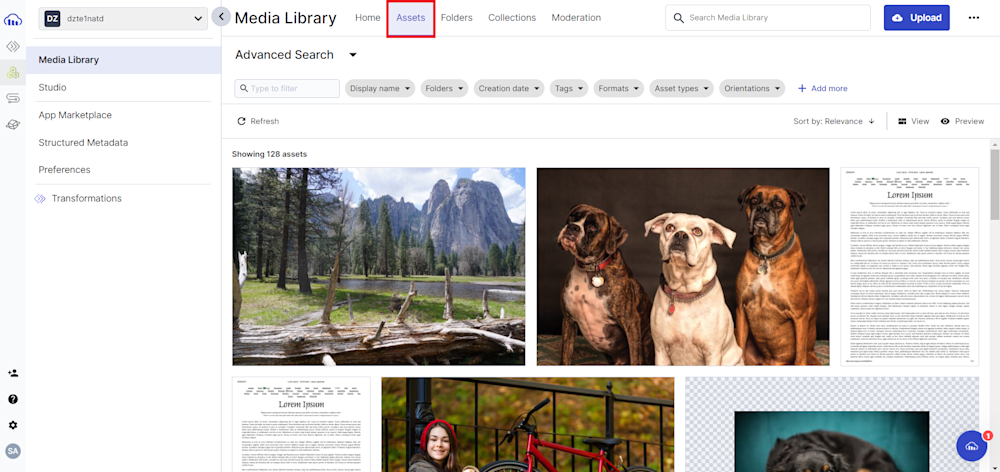
Task: Open the Formats filter dropdown
Action: click(618, 89)
